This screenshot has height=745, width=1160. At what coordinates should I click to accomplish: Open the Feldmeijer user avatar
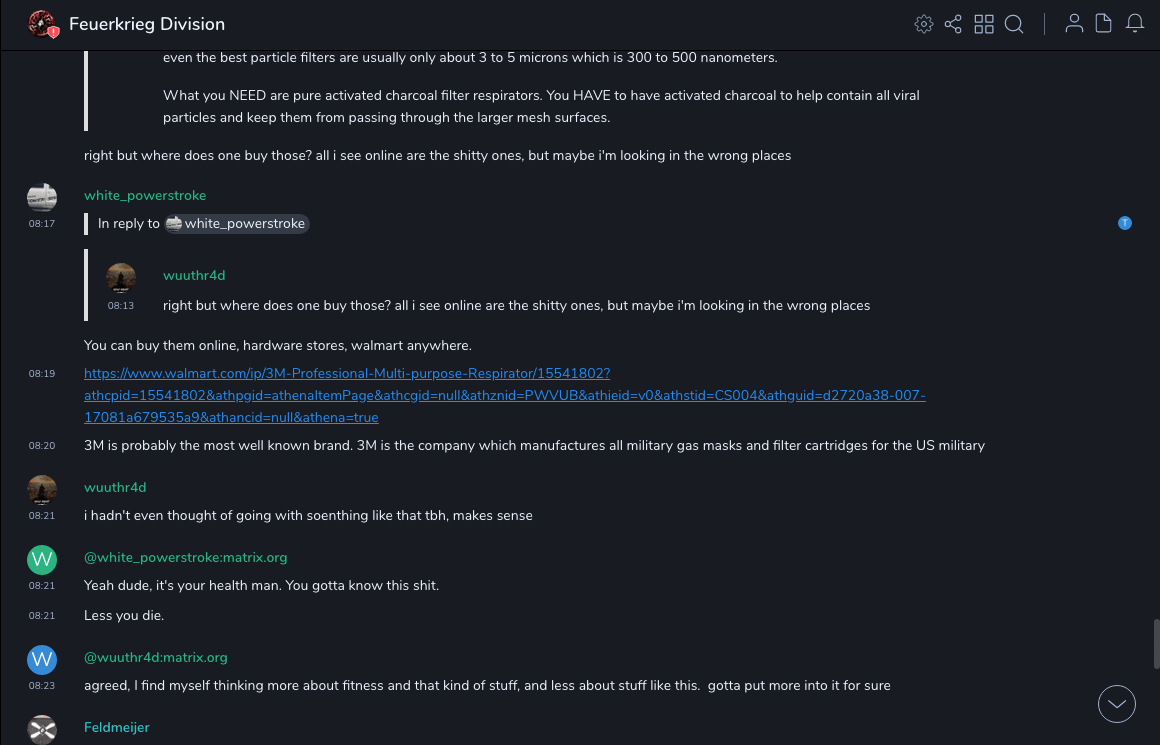(42, 729)
